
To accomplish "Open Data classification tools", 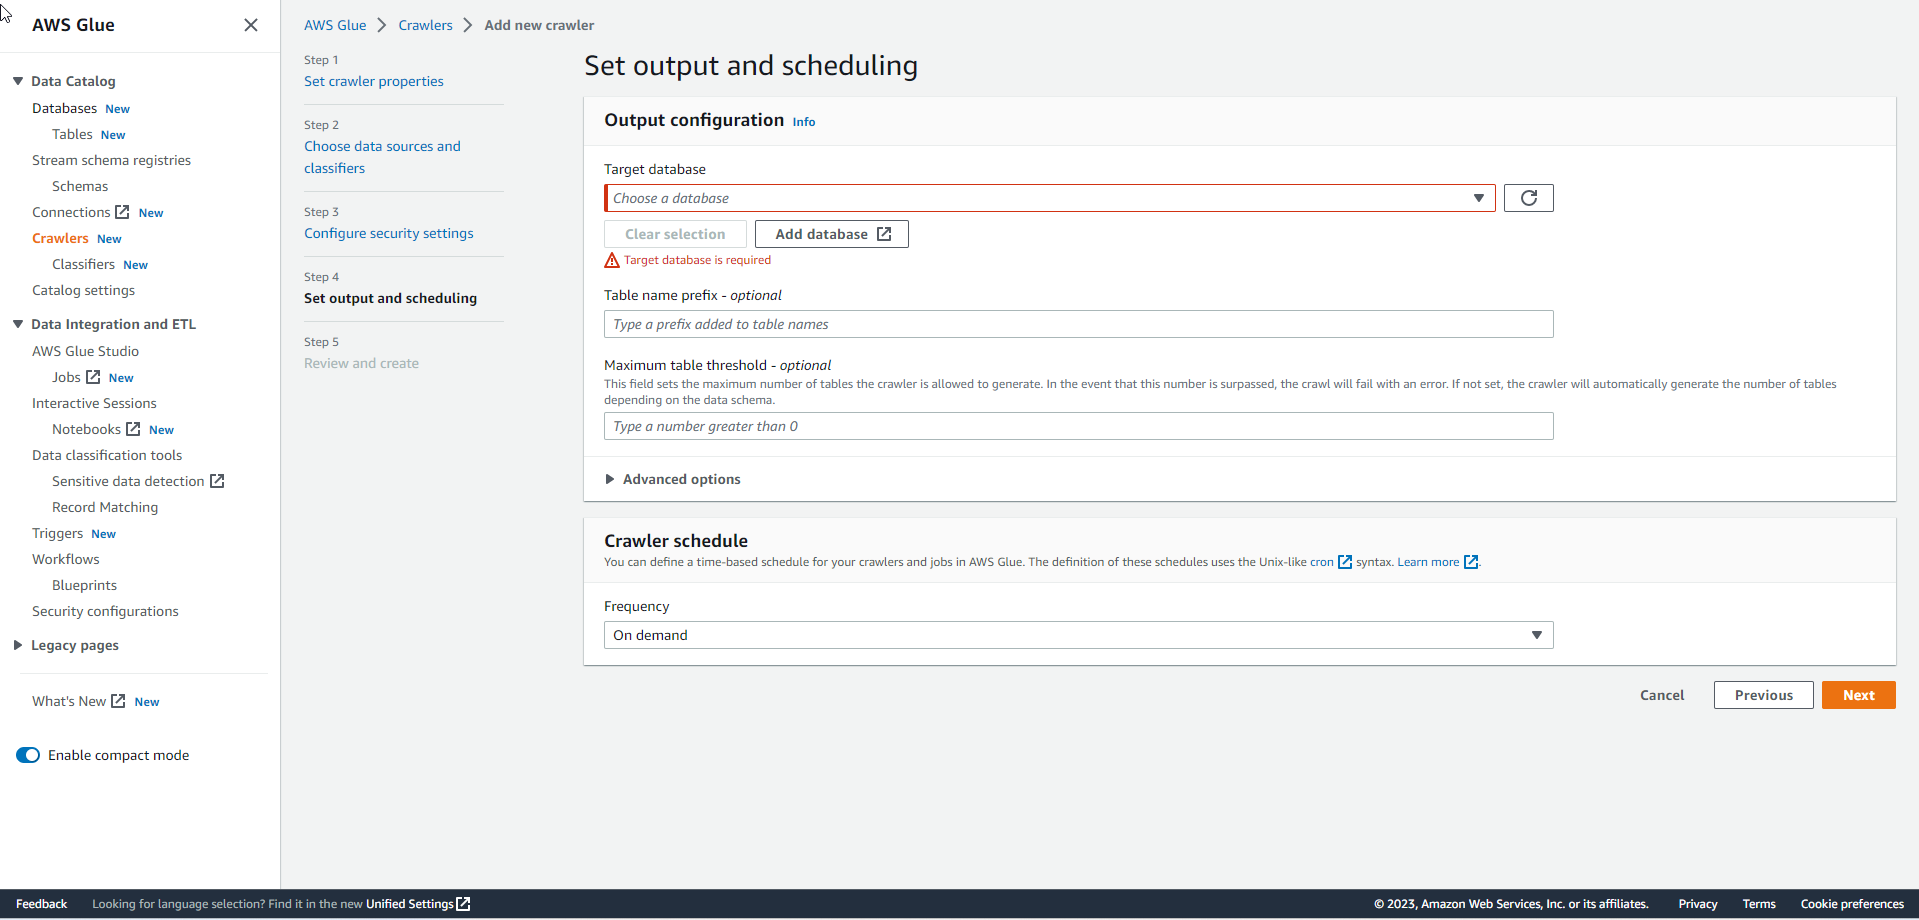I will pyautogui.click(x=107, y=455).
